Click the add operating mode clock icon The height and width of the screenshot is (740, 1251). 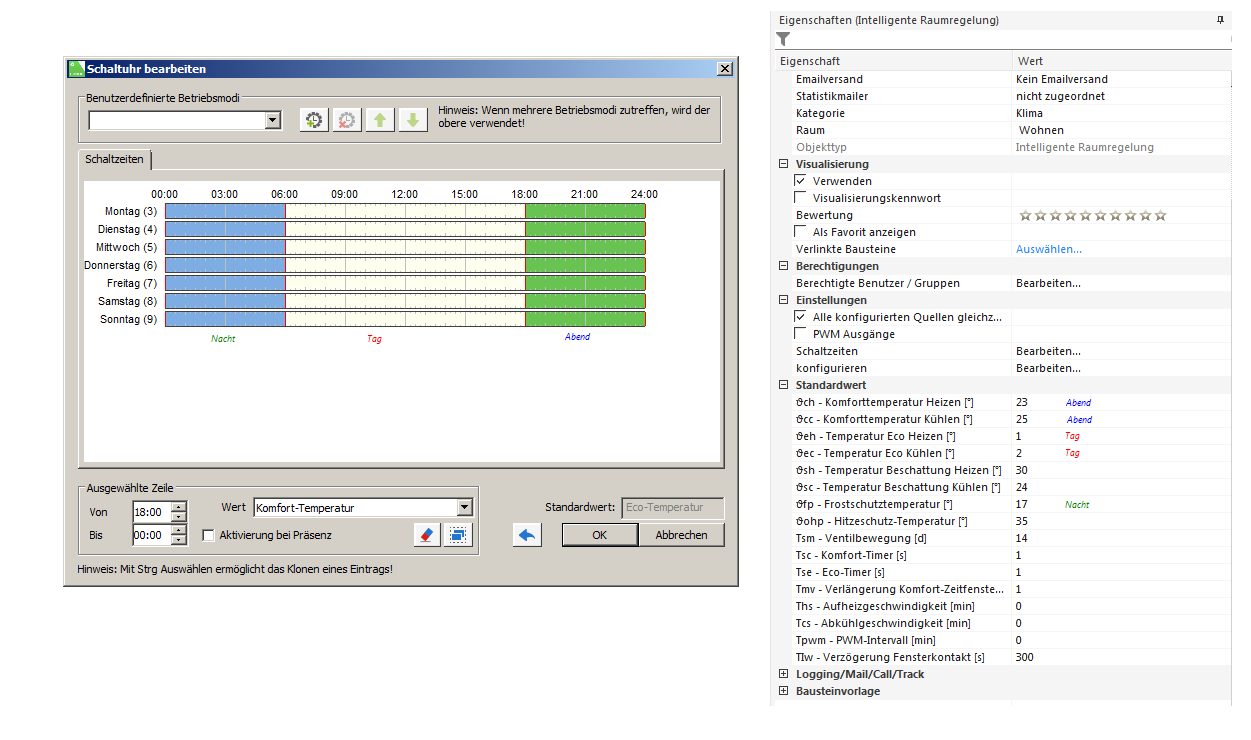pyautogui.click(x=314, y=120)
